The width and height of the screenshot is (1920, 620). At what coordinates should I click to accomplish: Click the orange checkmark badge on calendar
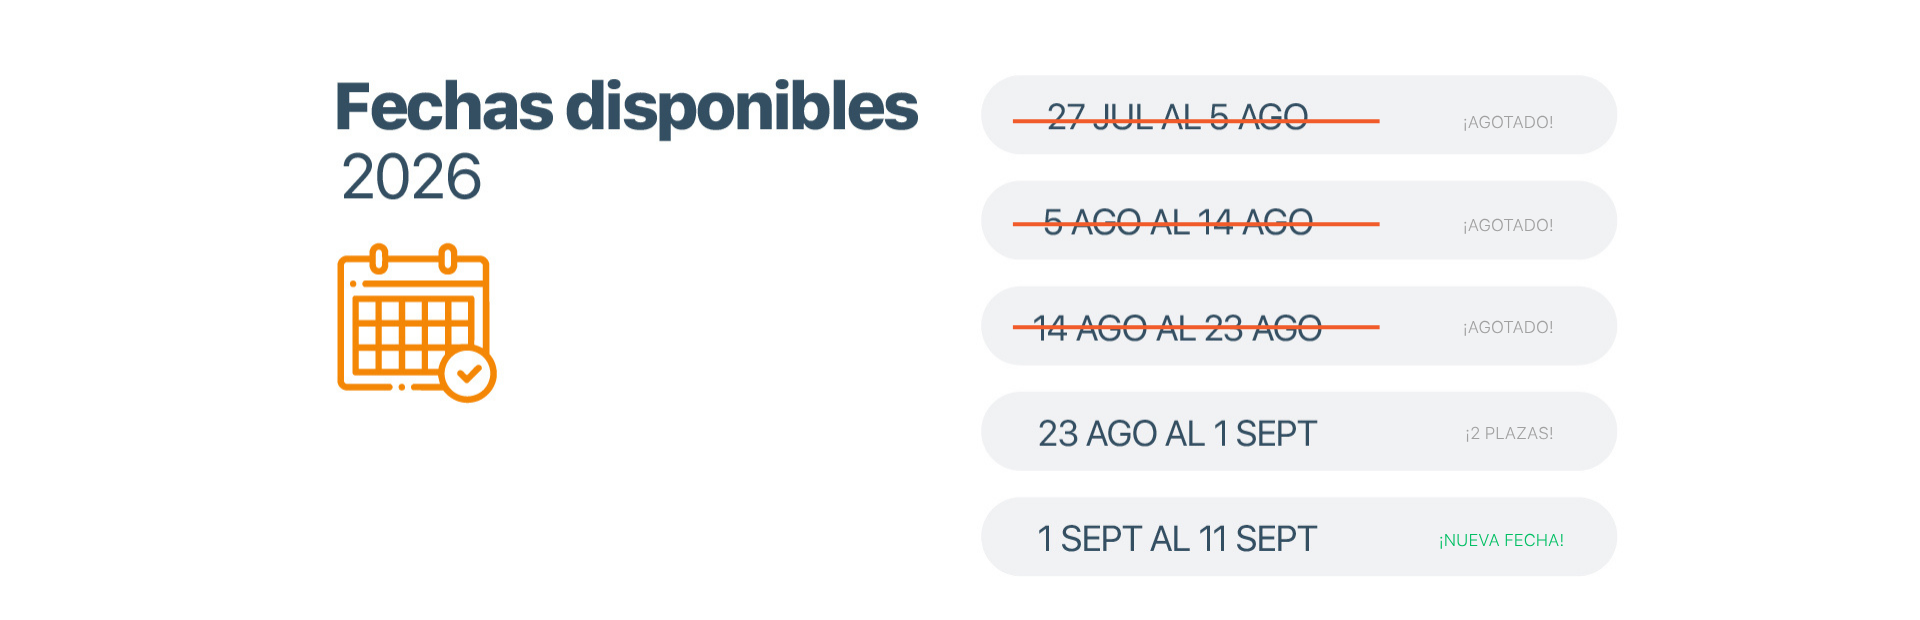click(x=468, y=375)
